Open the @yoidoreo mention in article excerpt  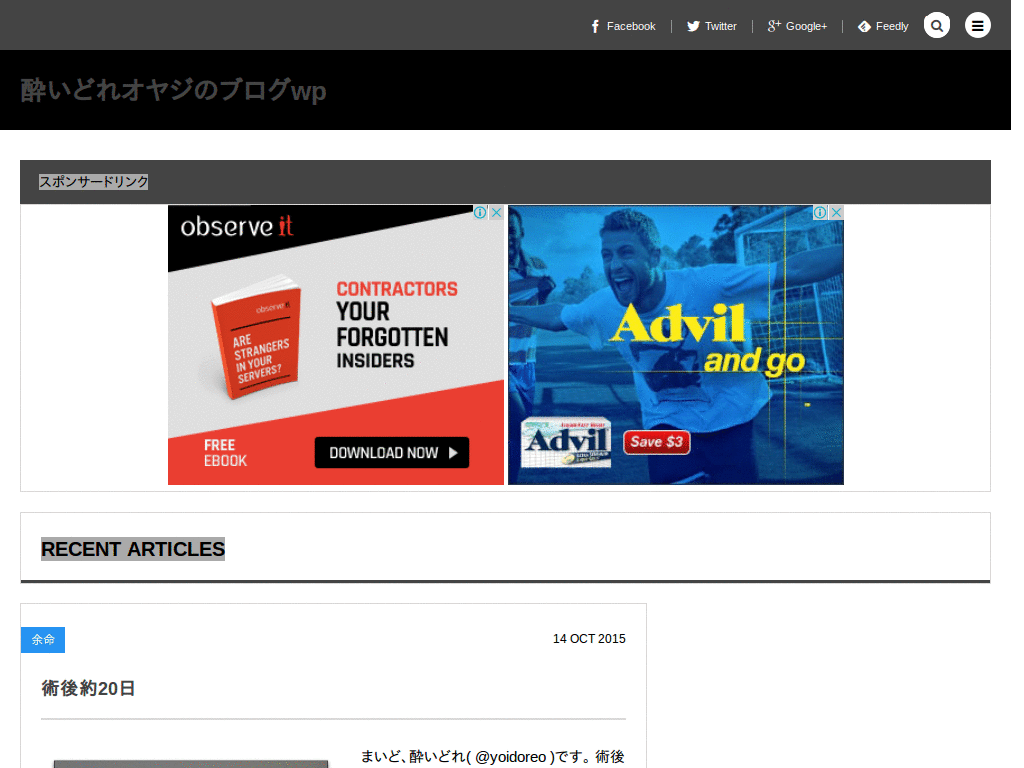(510, 757)
